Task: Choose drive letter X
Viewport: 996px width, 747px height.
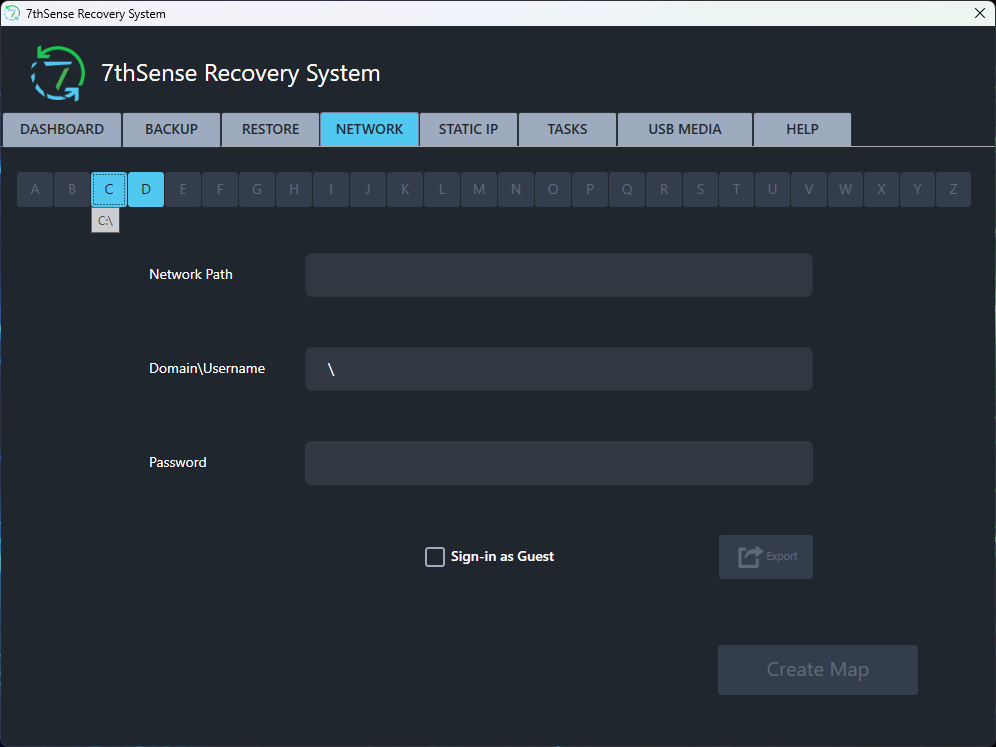Action: 881,189
